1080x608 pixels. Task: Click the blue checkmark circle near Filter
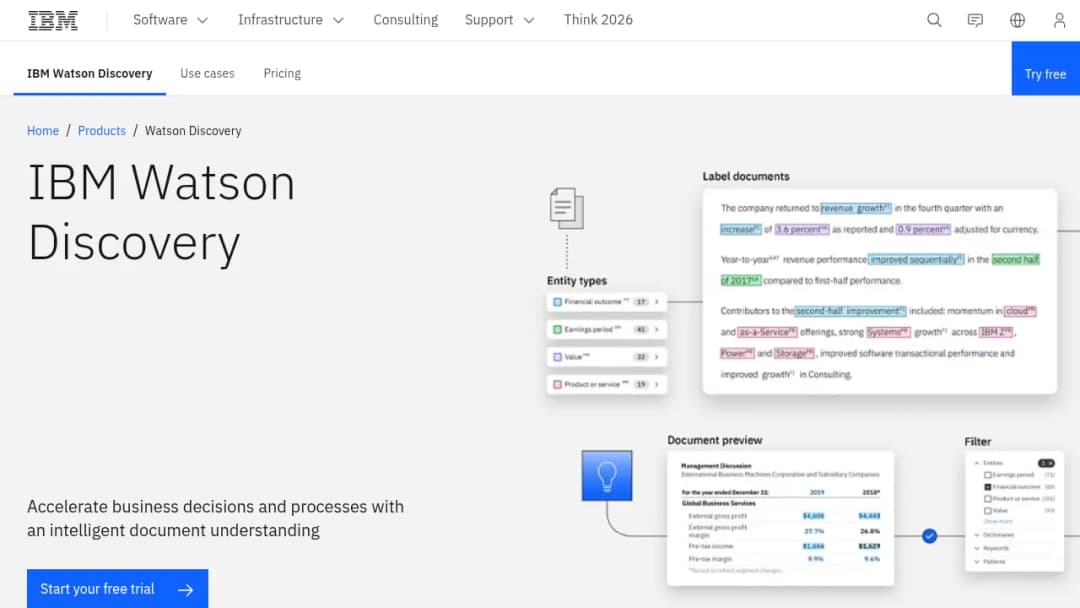click(x=929, y=536)
